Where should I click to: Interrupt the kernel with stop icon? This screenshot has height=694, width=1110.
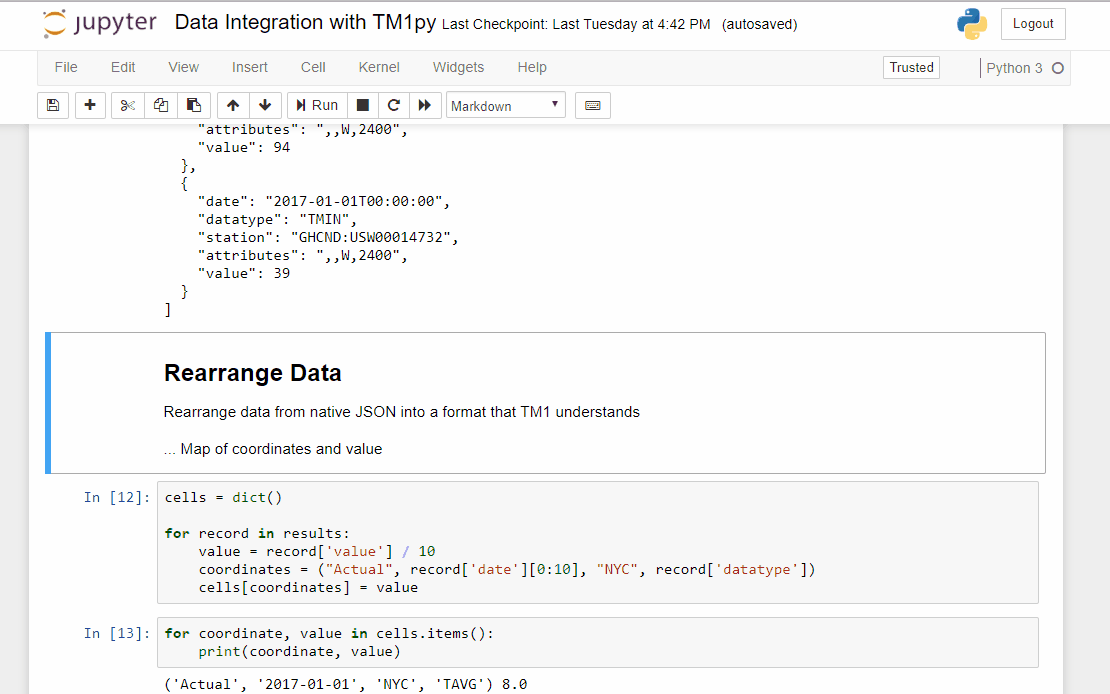click(363, 105)
